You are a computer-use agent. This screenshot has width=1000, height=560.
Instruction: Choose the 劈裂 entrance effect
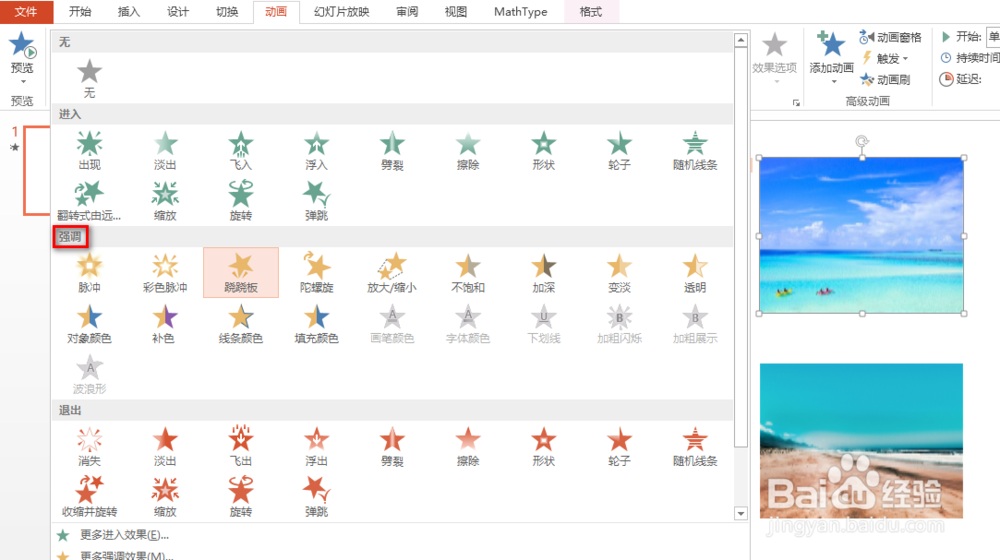tap(392, 151)
